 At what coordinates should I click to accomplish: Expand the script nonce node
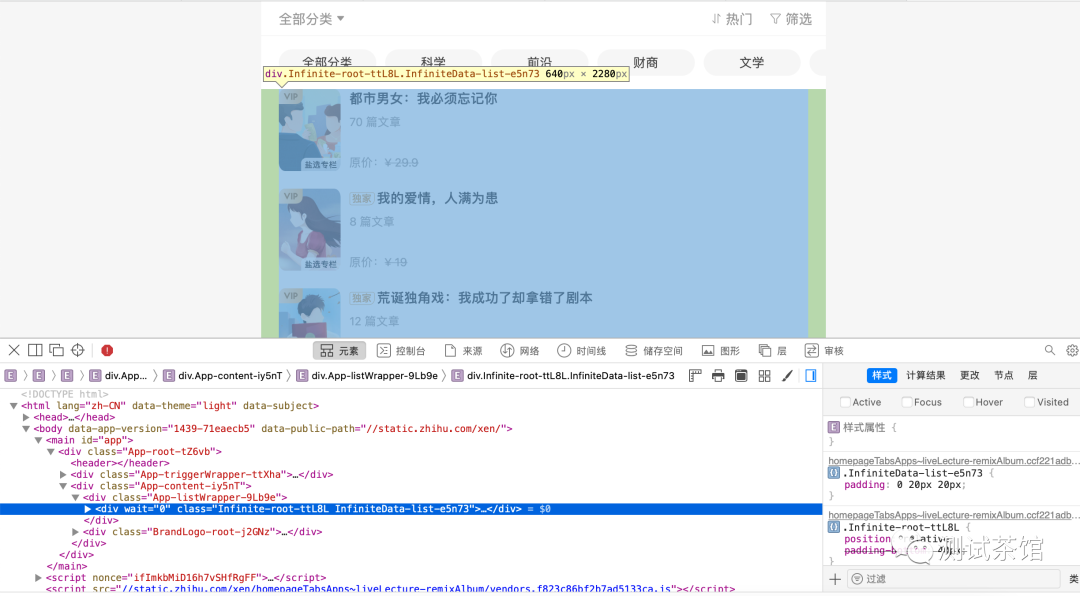click(x=39, y=578)
